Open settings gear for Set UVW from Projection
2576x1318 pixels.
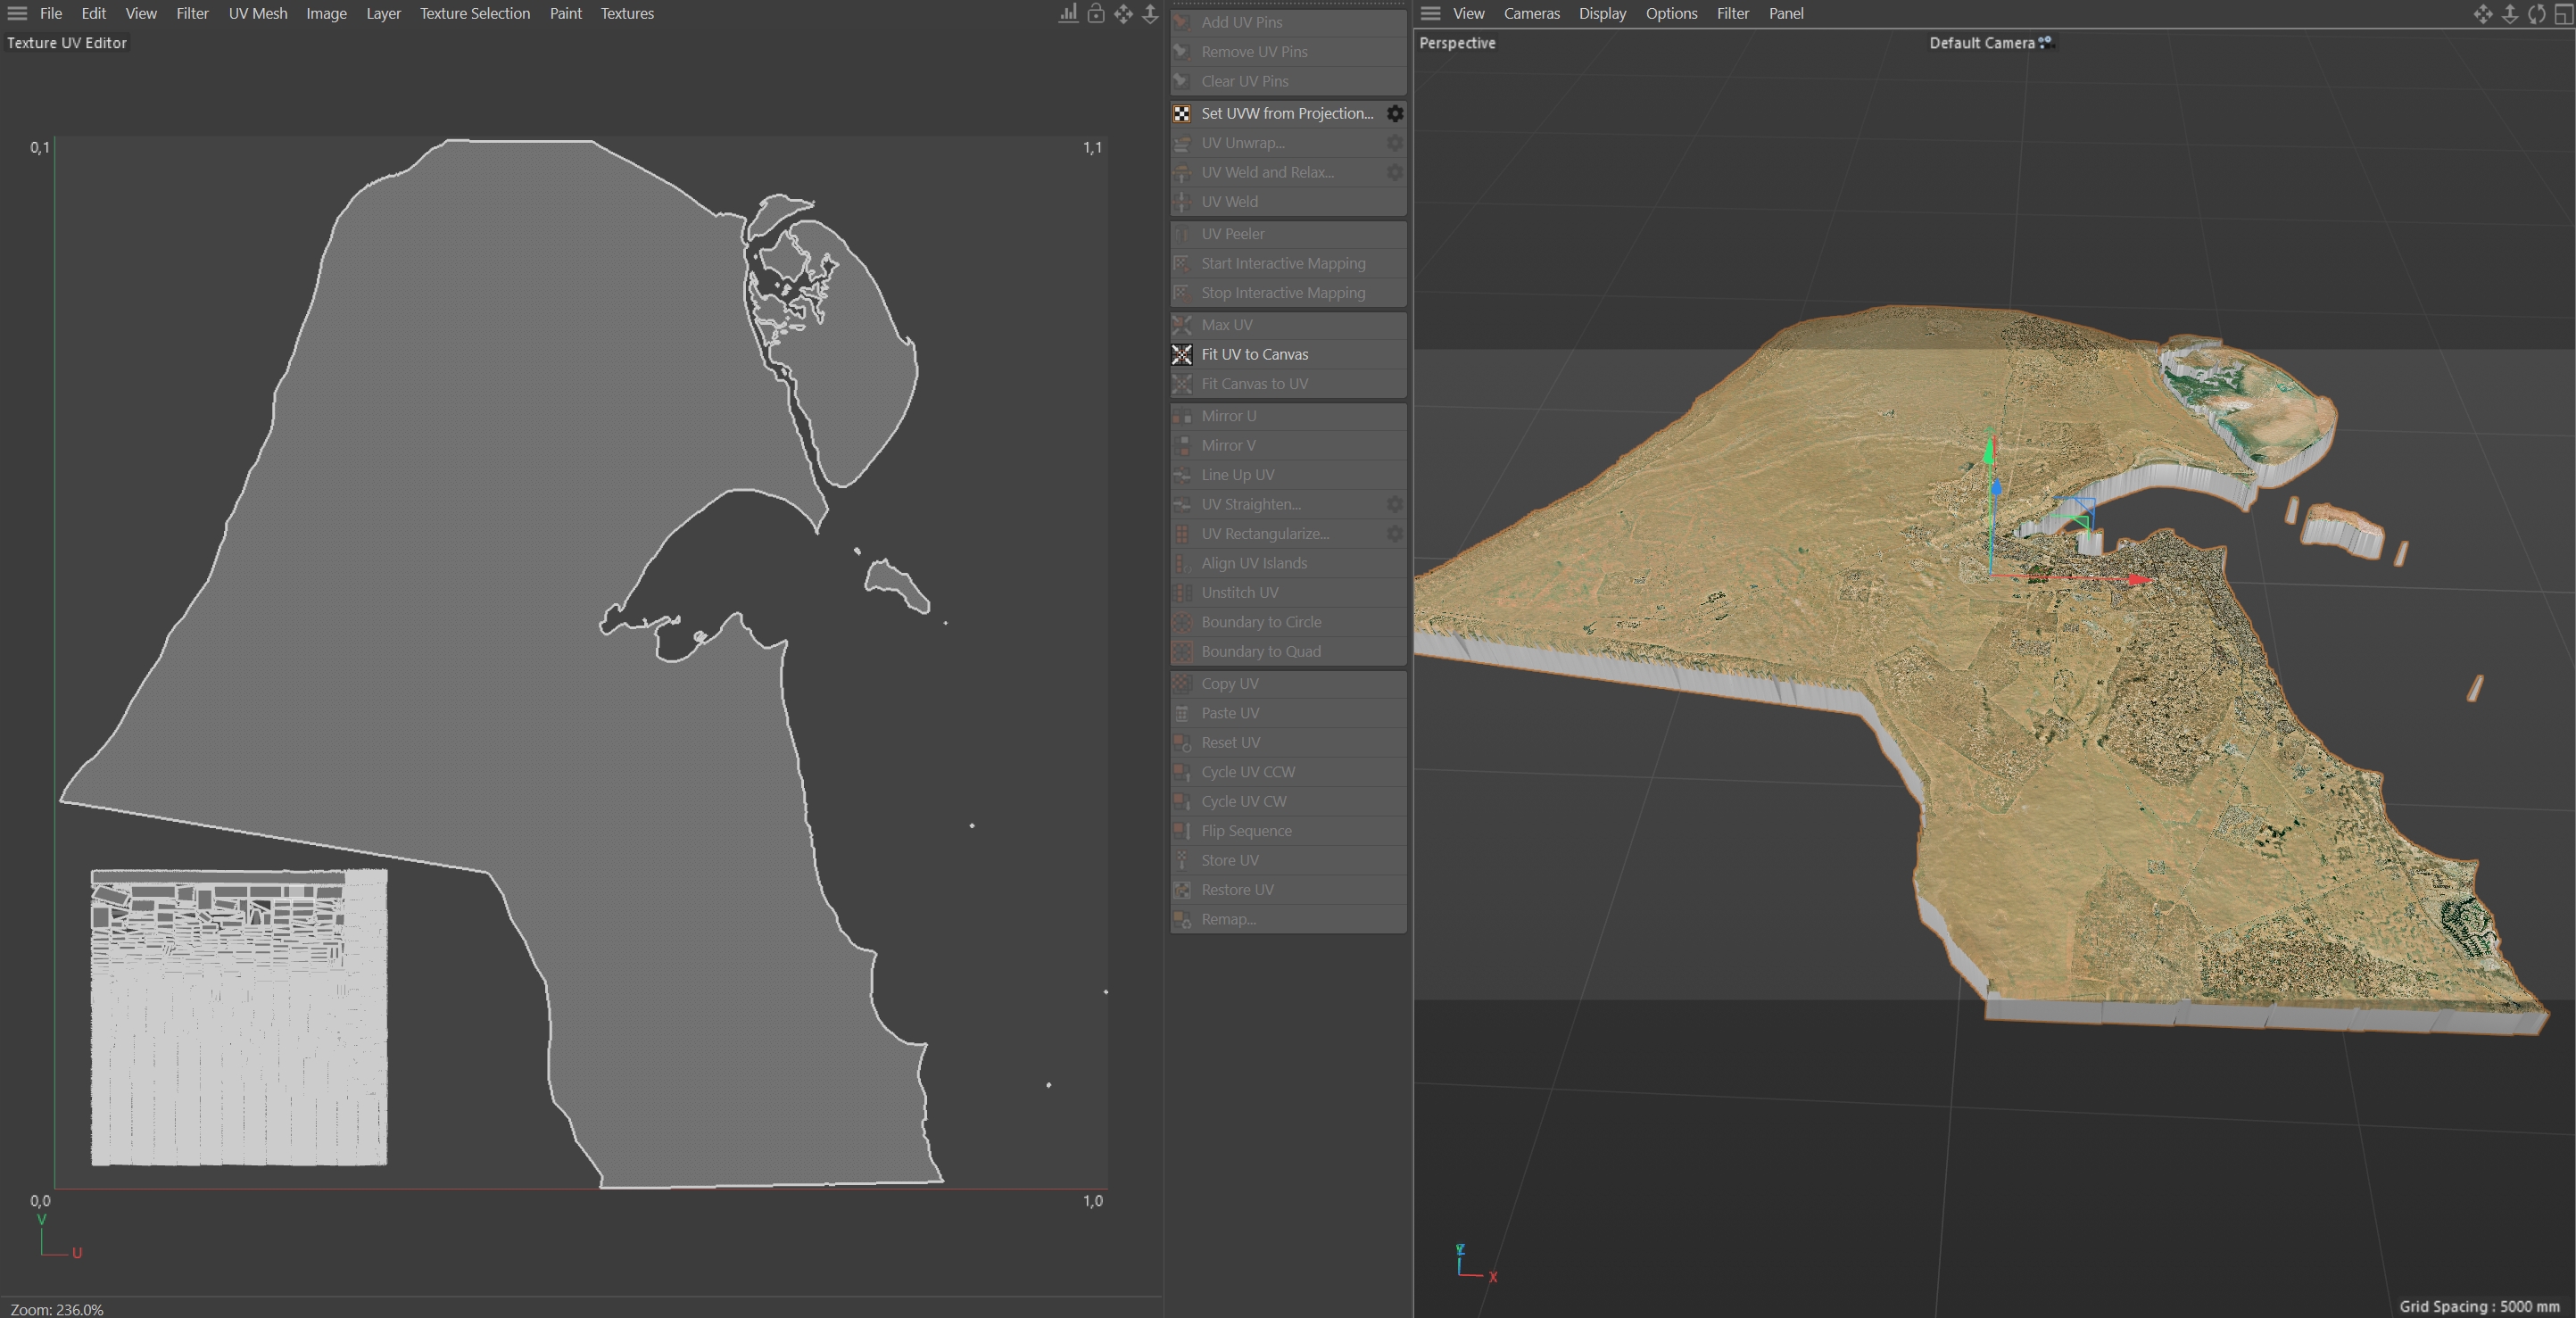click(x=1394, y=113)
